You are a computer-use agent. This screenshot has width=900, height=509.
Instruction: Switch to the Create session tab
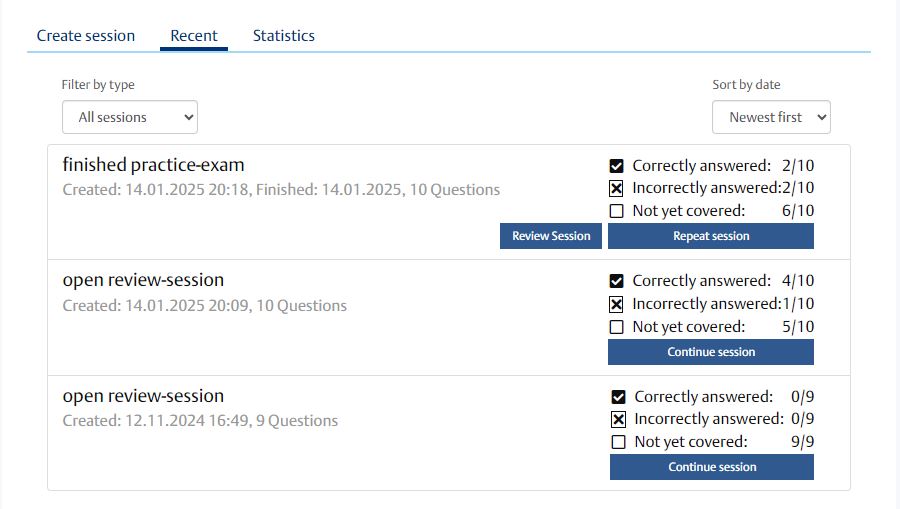86,36
